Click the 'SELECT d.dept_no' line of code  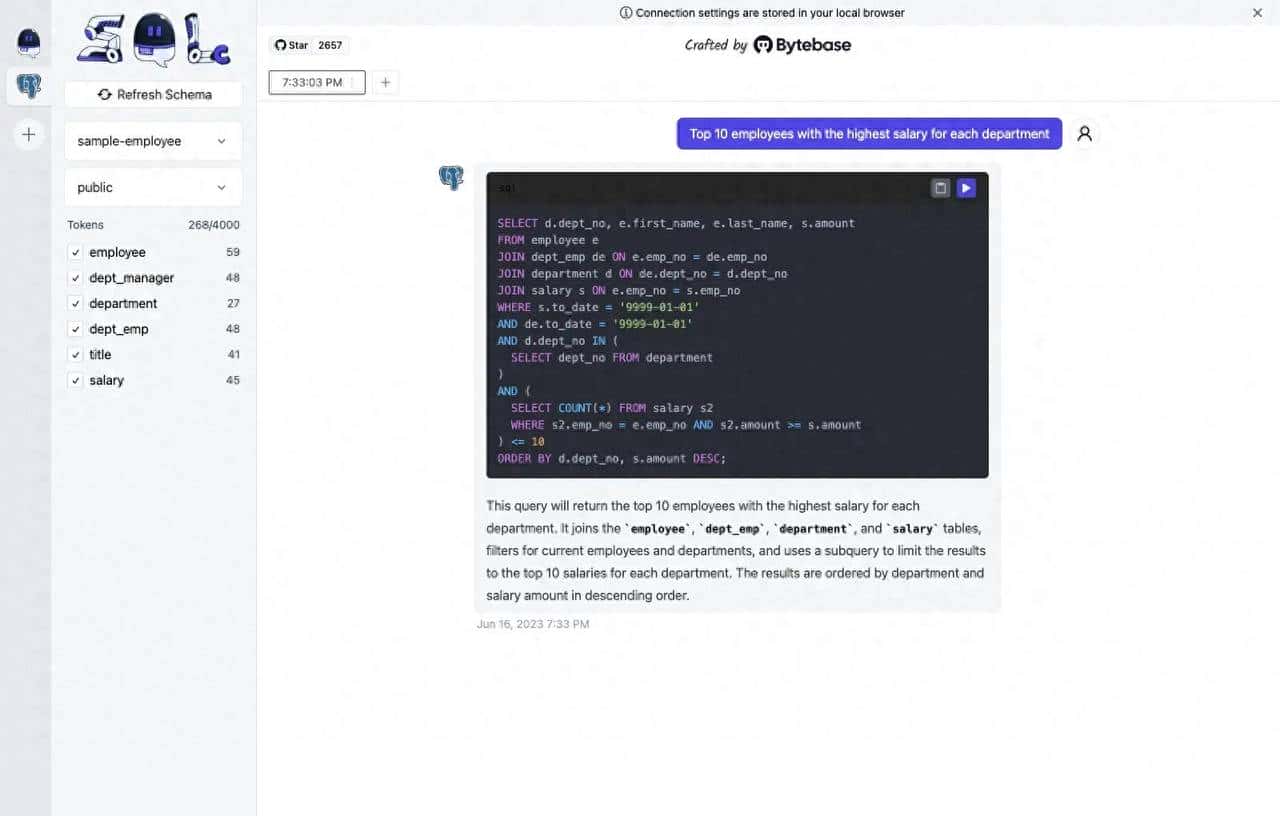click(676, 223)
